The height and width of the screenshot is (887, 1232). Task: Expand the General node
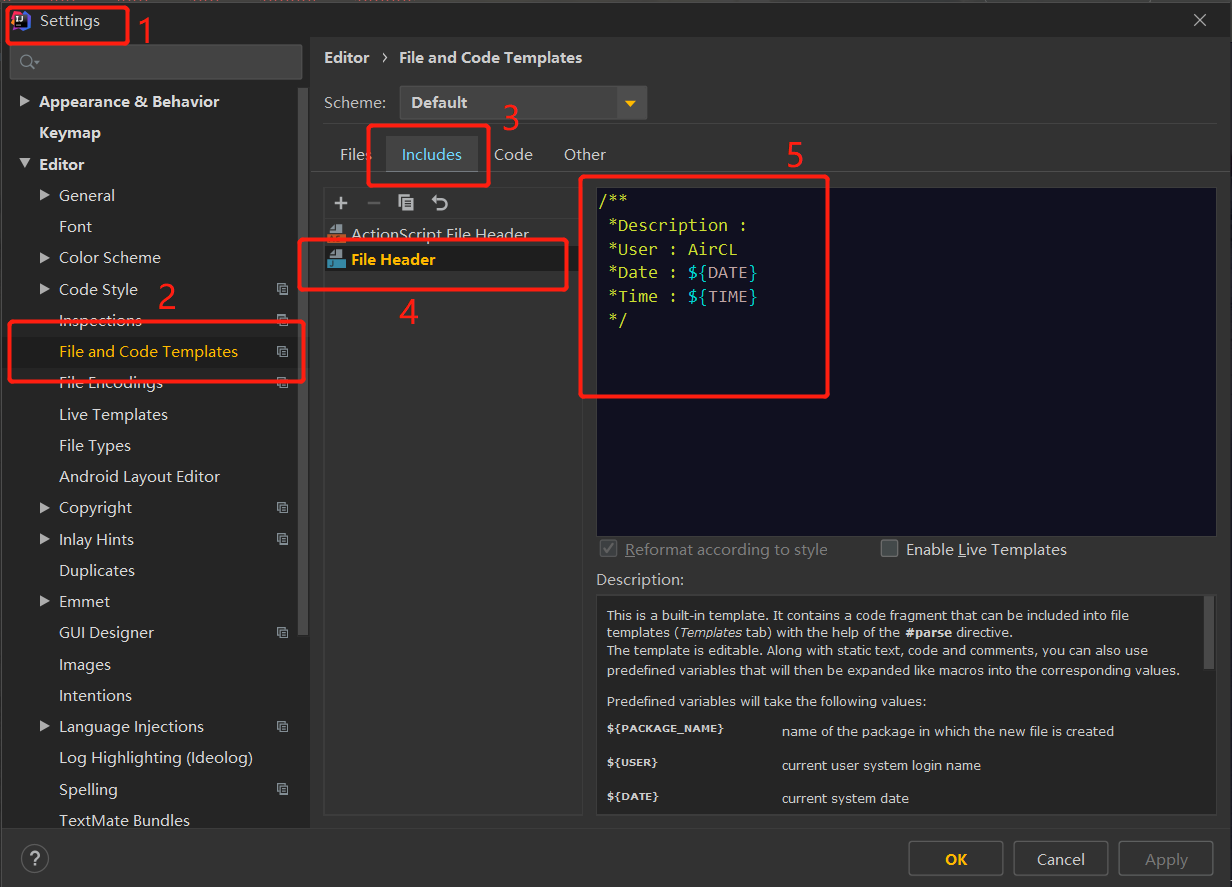[x=44, y=195]
